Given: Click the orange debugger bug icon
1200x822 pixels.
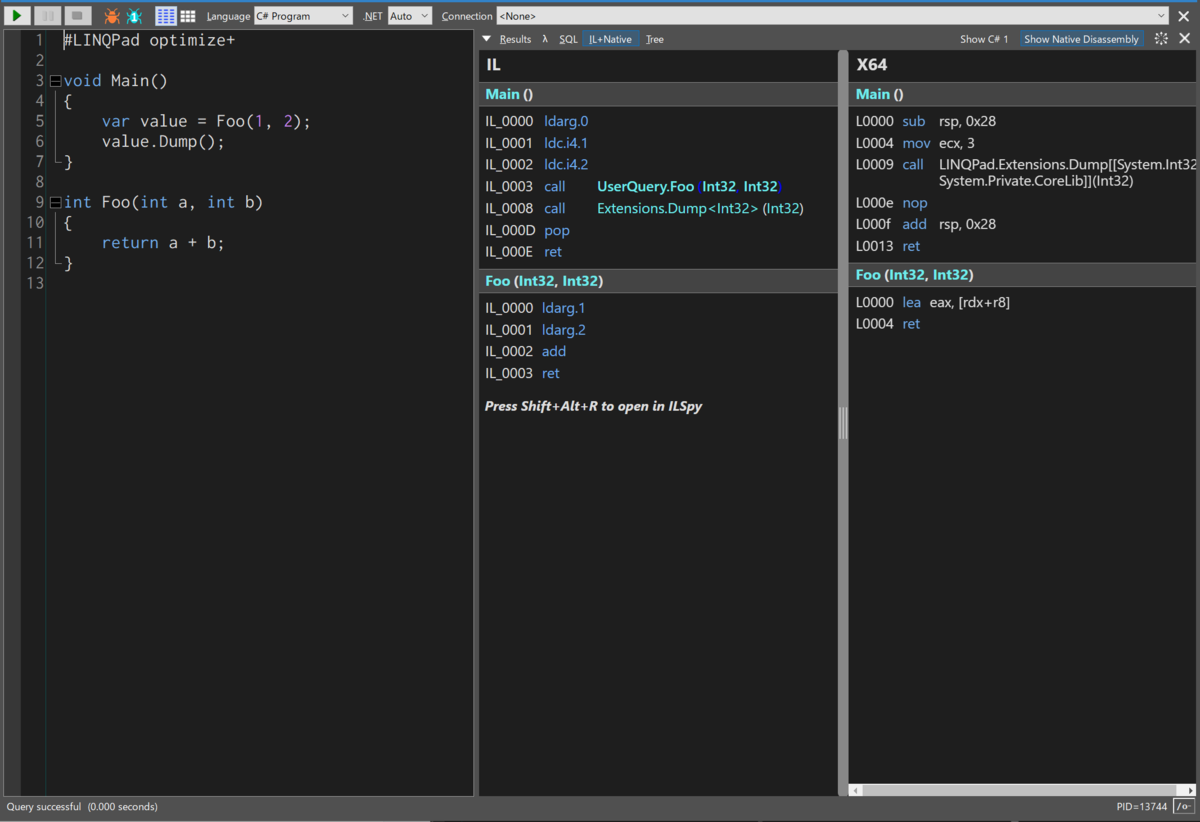Looking at the screenshot, I should [x=112, y=16].
